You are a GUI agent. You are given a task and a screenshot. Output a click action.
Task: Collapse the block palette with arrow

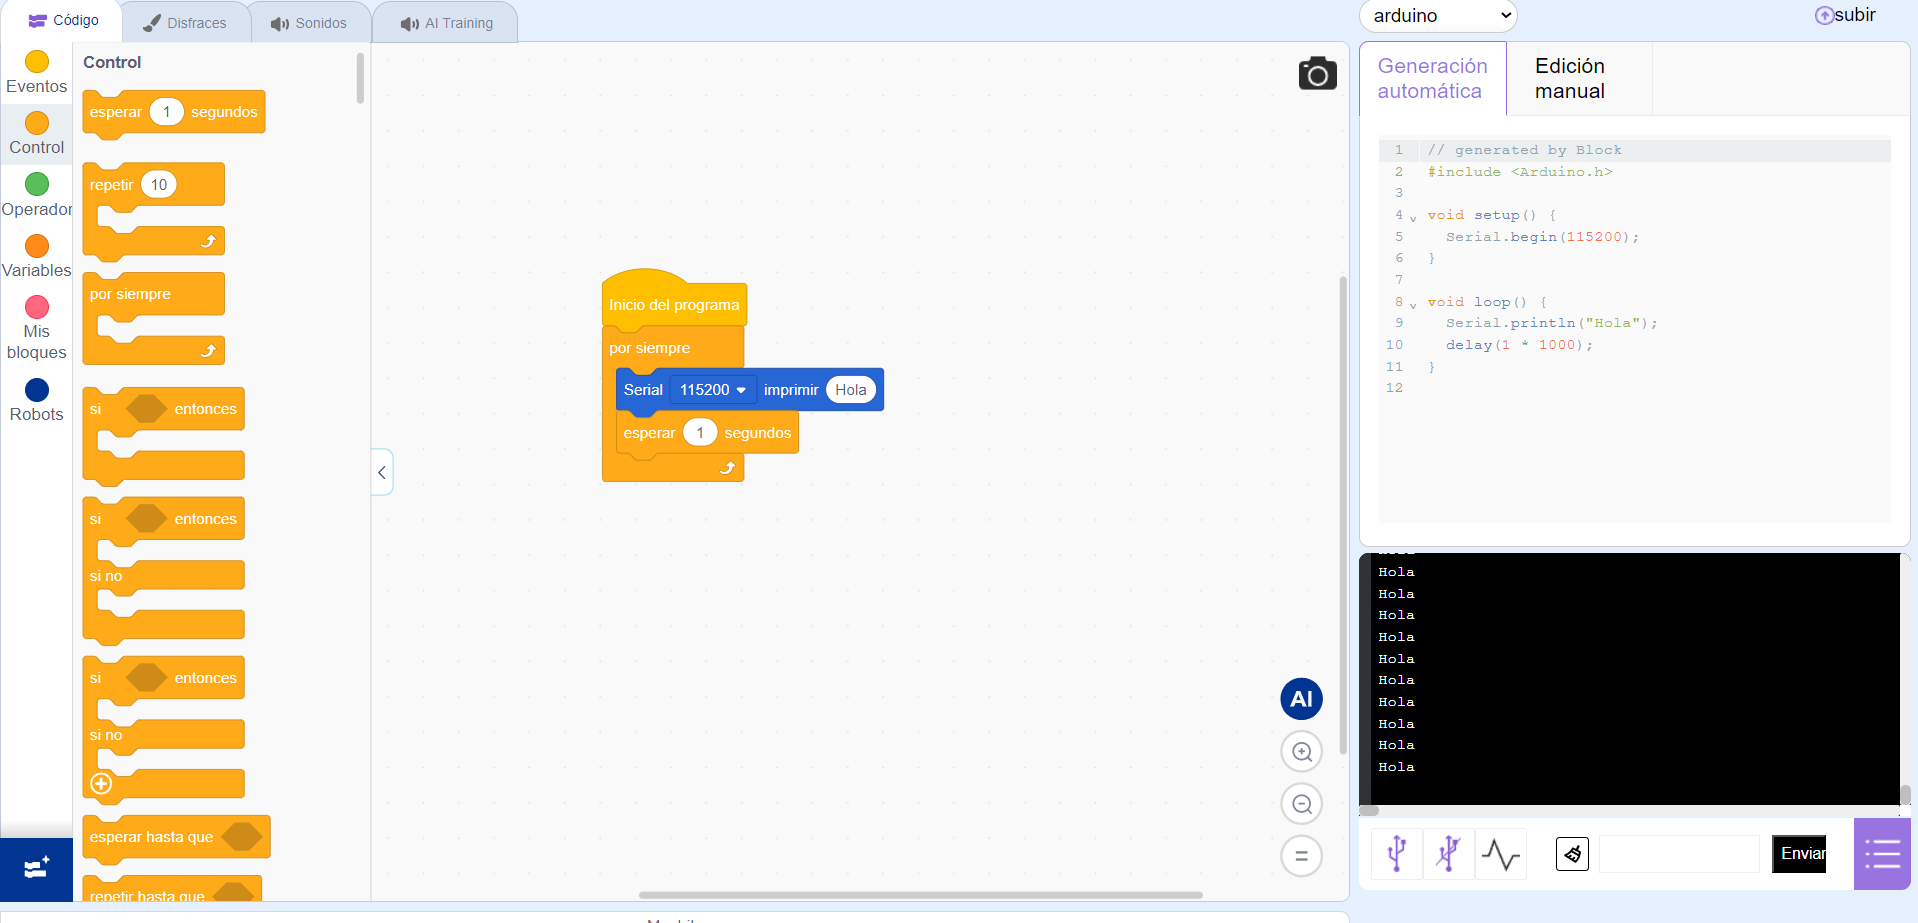[382, 472]
